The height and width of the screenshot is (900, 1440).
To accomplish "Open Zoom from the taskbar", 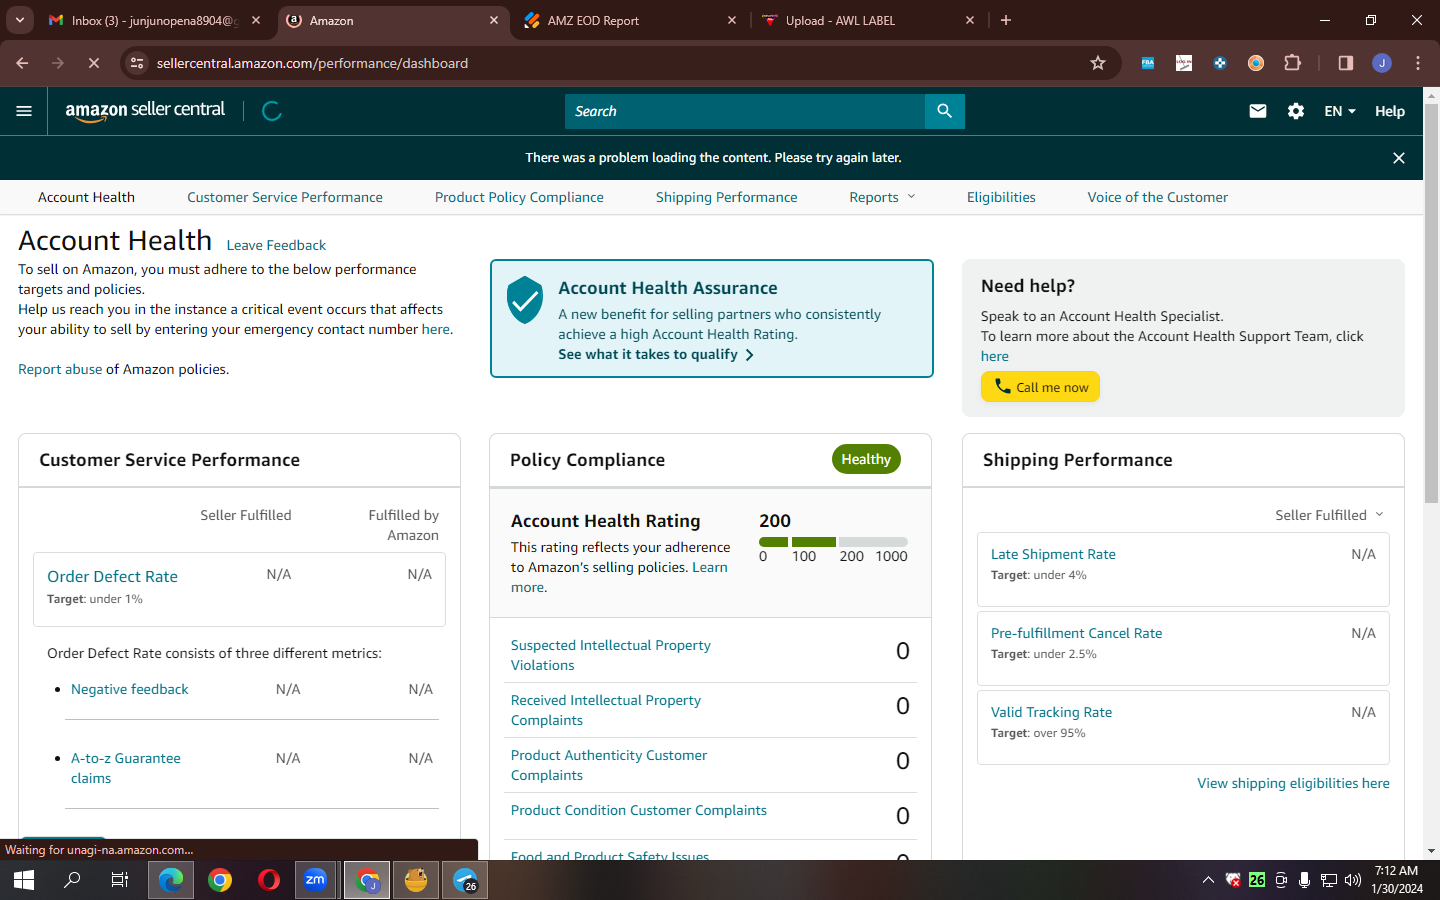I will click(x=316, y=880).
